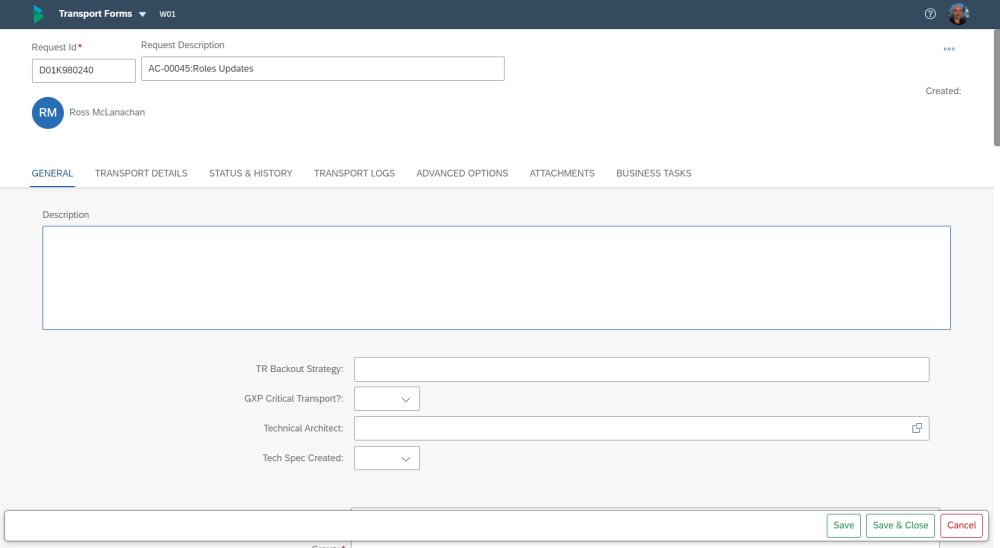This screenshot has height=548, width=1000.
Task: Click the Save button
Action: pos(843,526)
